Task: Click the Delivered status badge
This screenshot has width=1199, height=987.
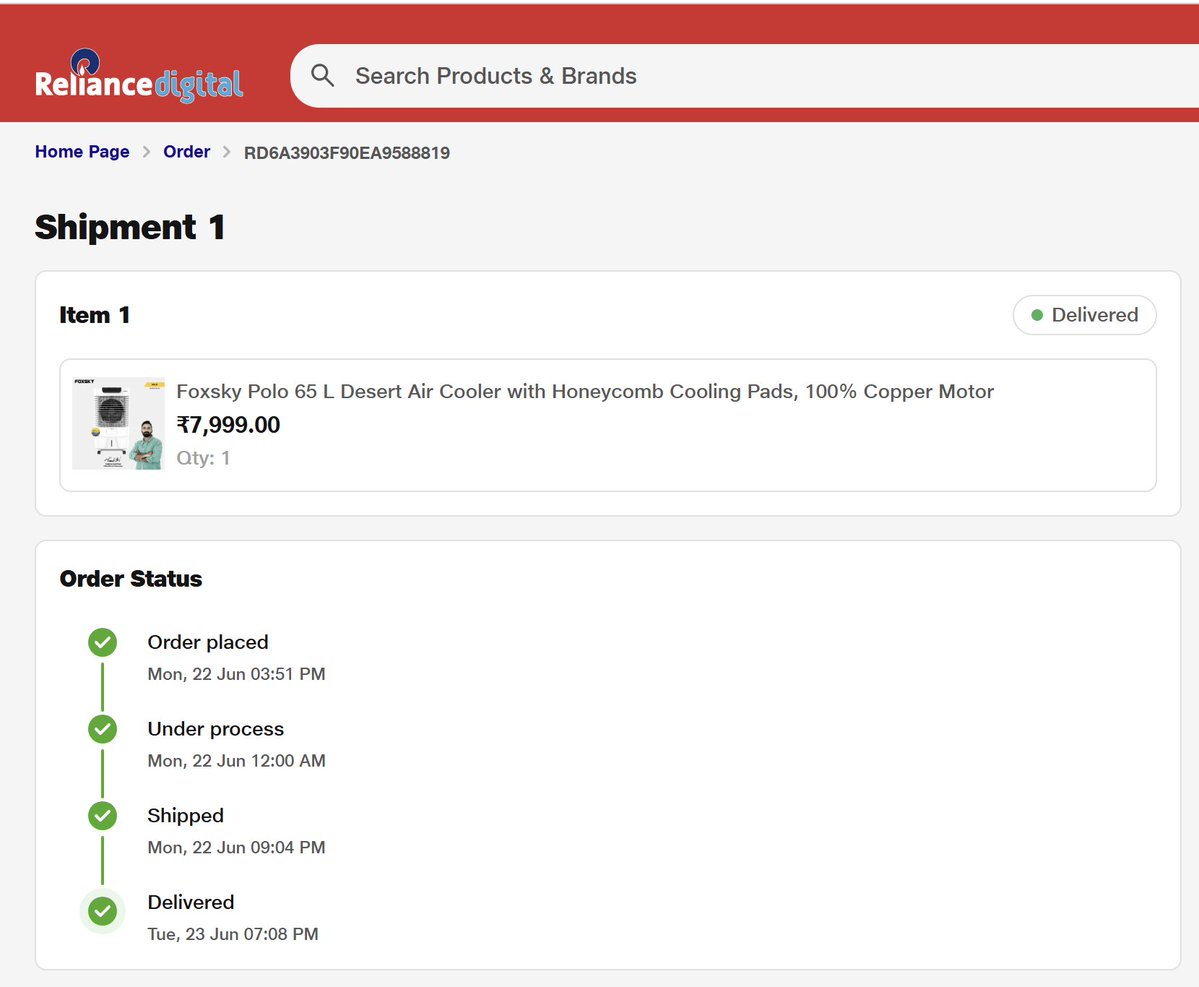Action: click(x=1084, y=315)
